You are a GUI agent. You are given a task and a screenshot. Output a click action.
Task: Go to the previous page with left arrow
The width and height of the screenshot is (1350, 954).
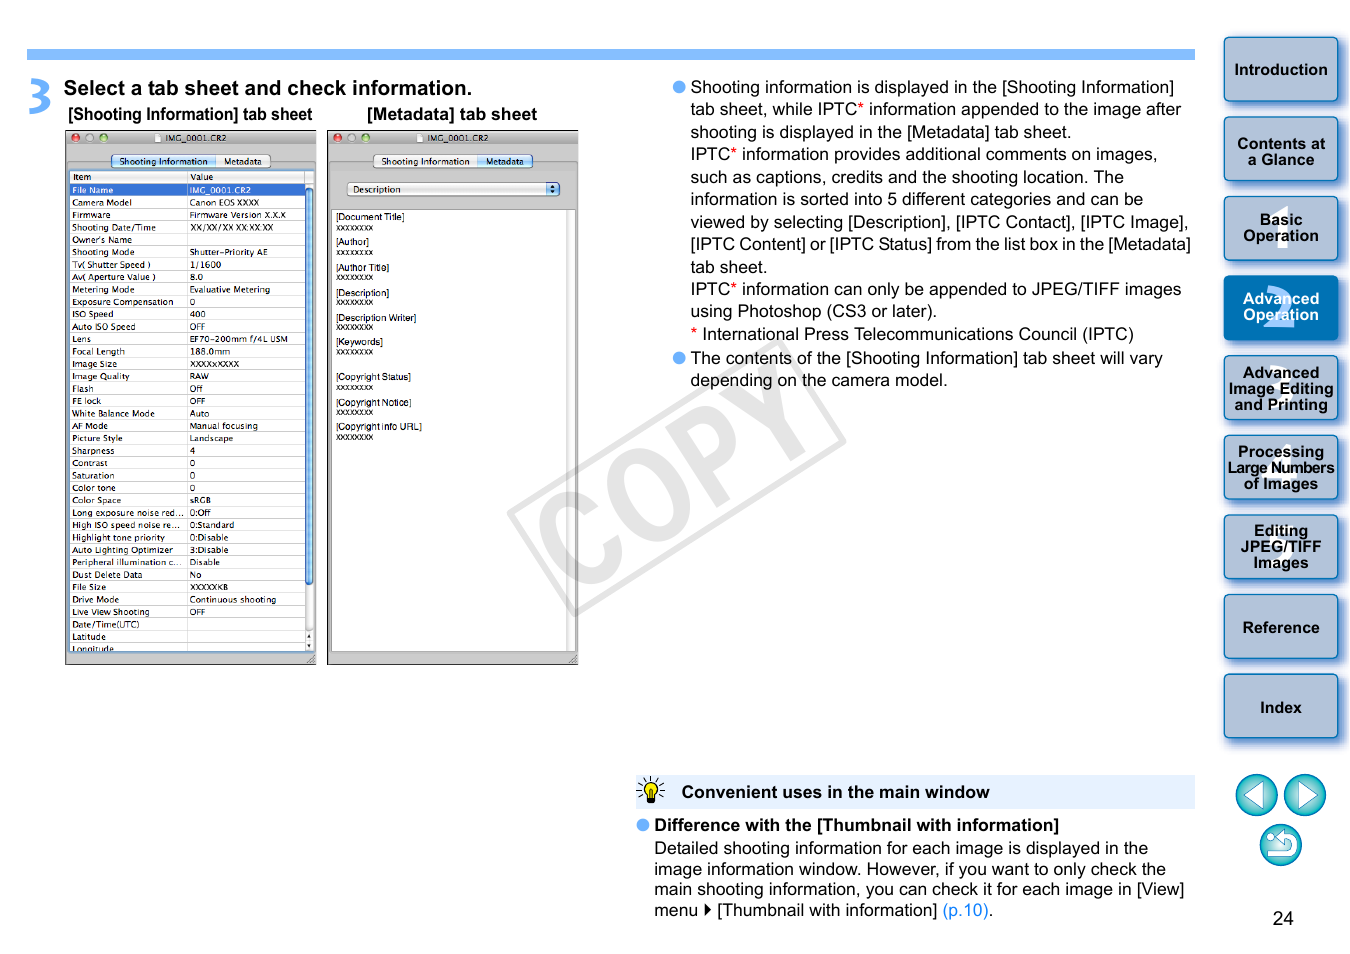click(1256, 795)
